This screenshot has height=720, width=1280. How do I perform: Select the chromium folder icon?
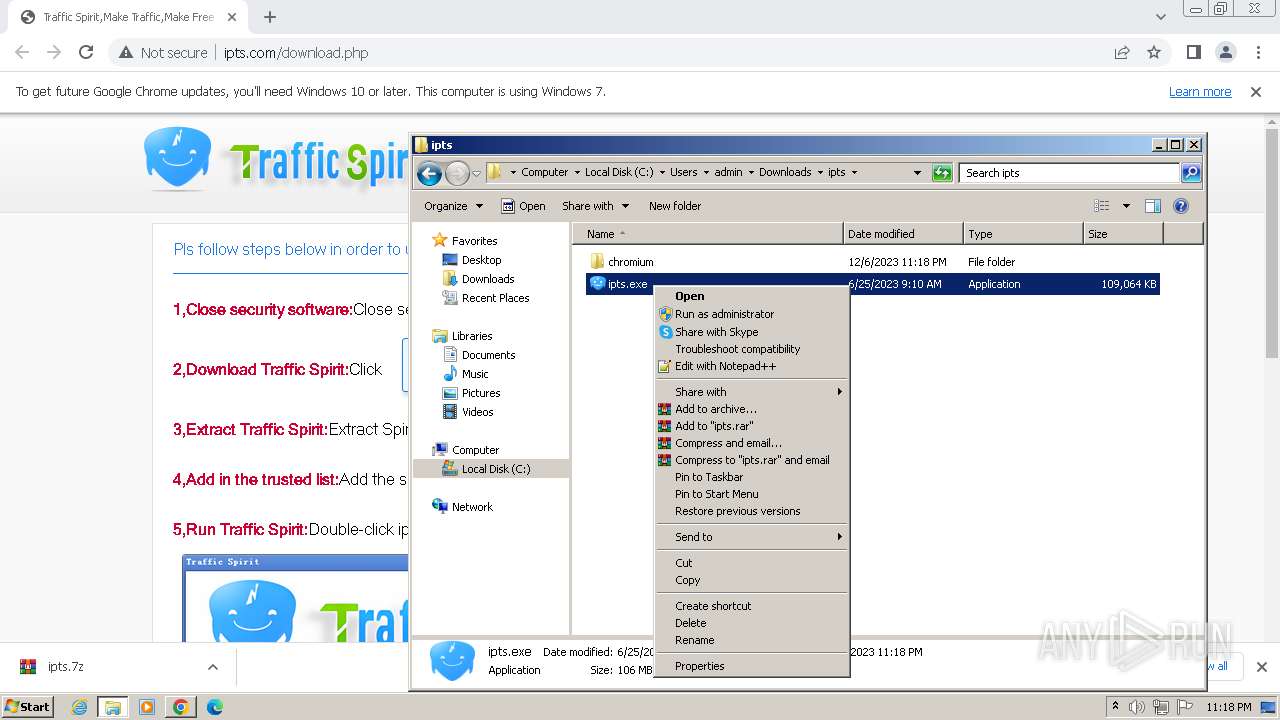coord(597,262)
